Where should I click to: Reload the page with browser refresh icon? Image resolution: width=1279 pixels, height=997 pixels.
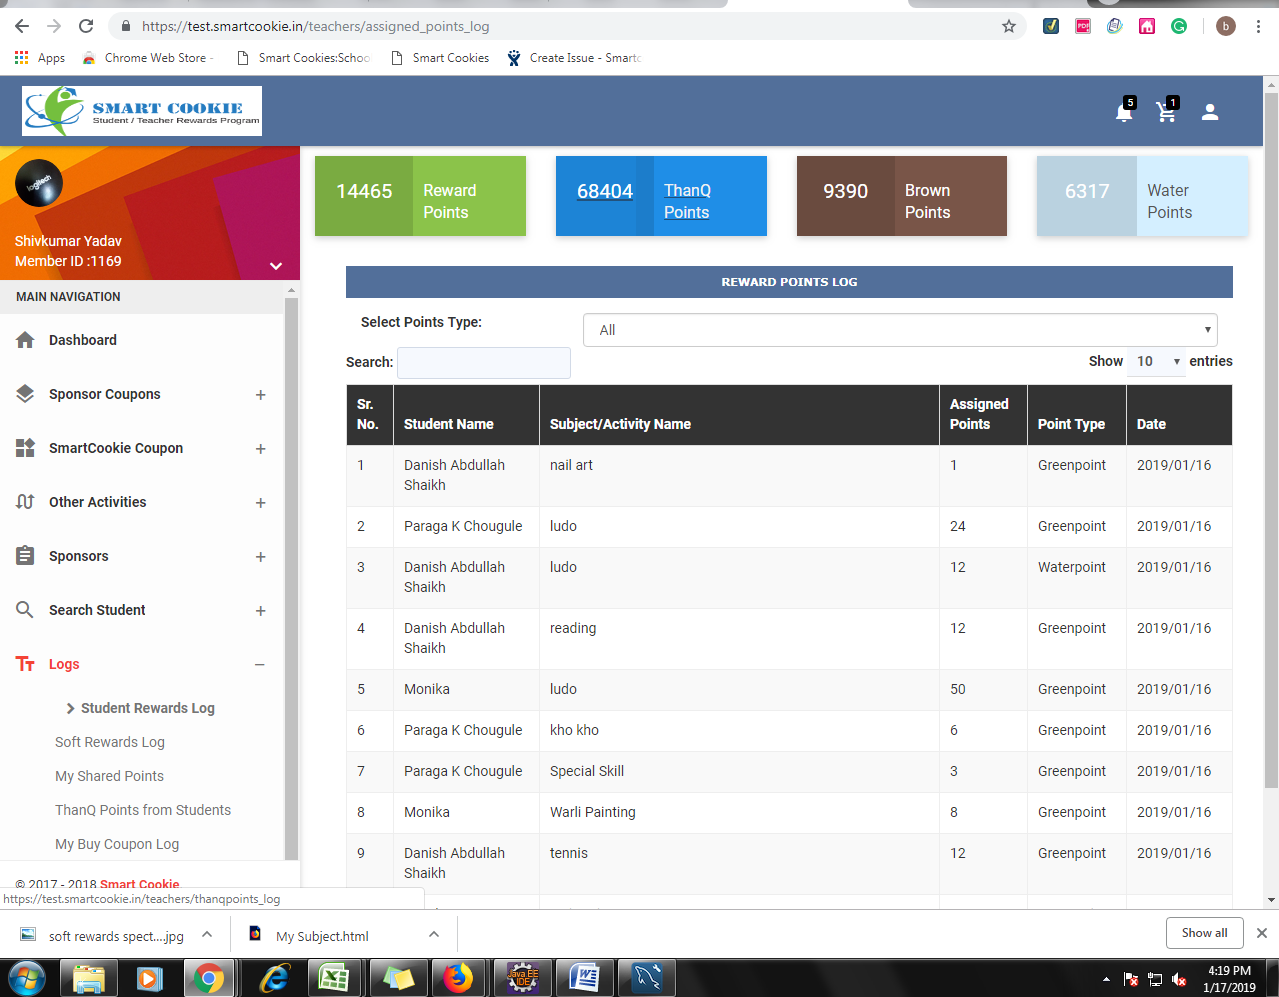[86, 26]
